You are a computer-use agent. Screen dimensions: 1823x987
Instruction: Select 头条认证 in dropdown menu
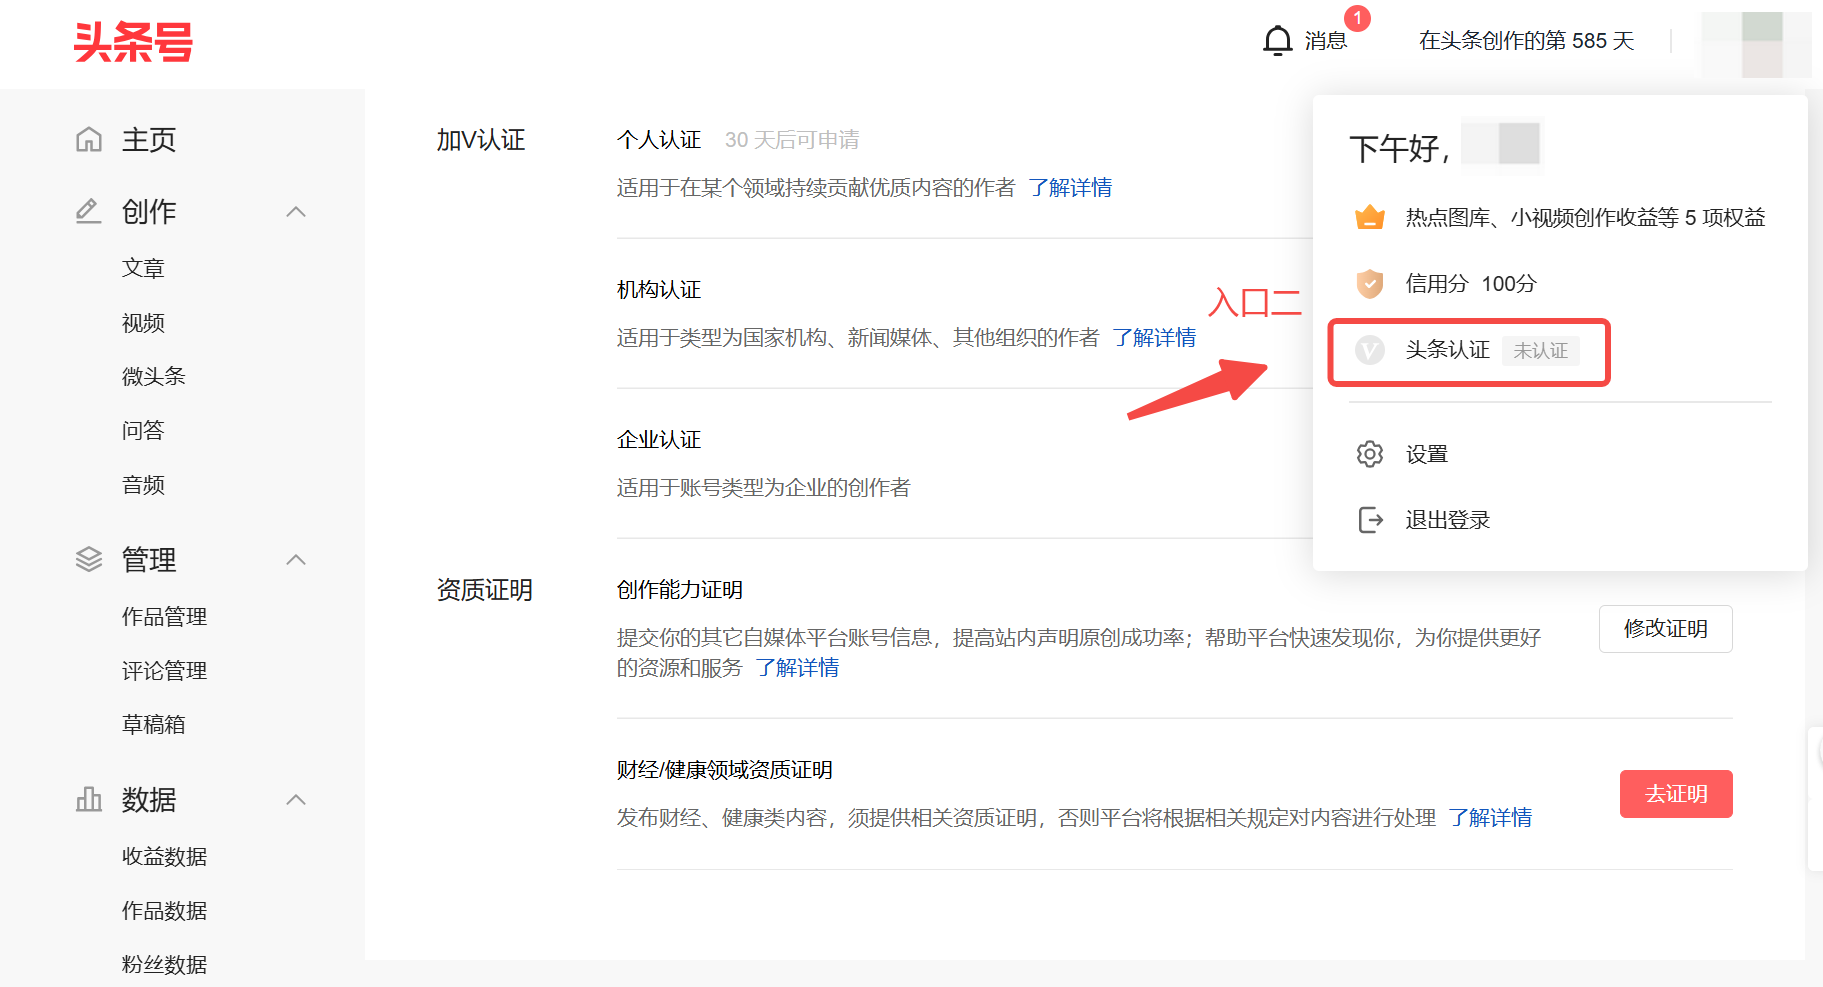[1447, 350]
